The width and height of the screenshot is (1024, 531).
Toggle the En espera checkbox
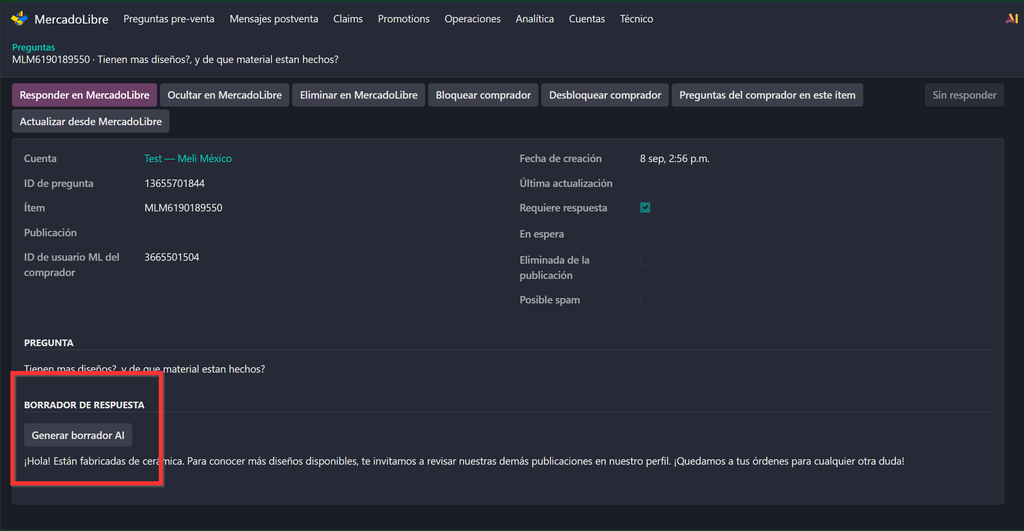point(645,234)
